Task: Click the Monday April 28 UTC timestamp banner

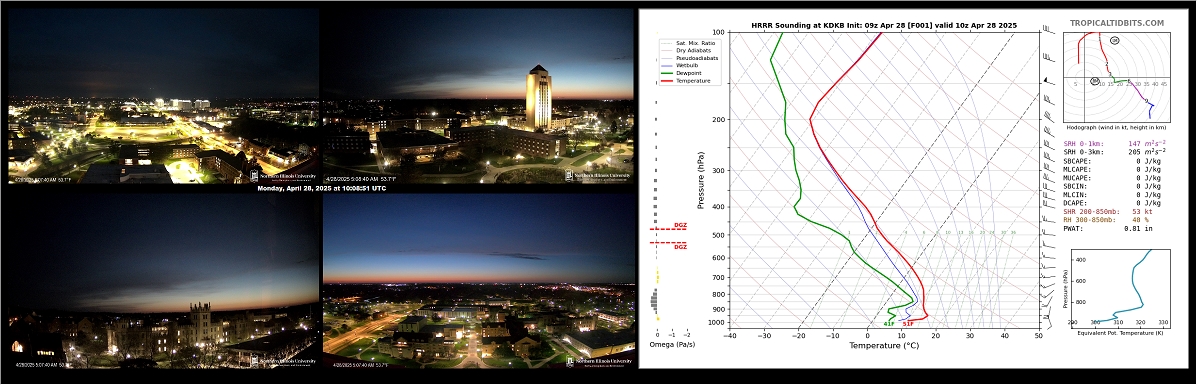Action: click(x=321, y=188)
